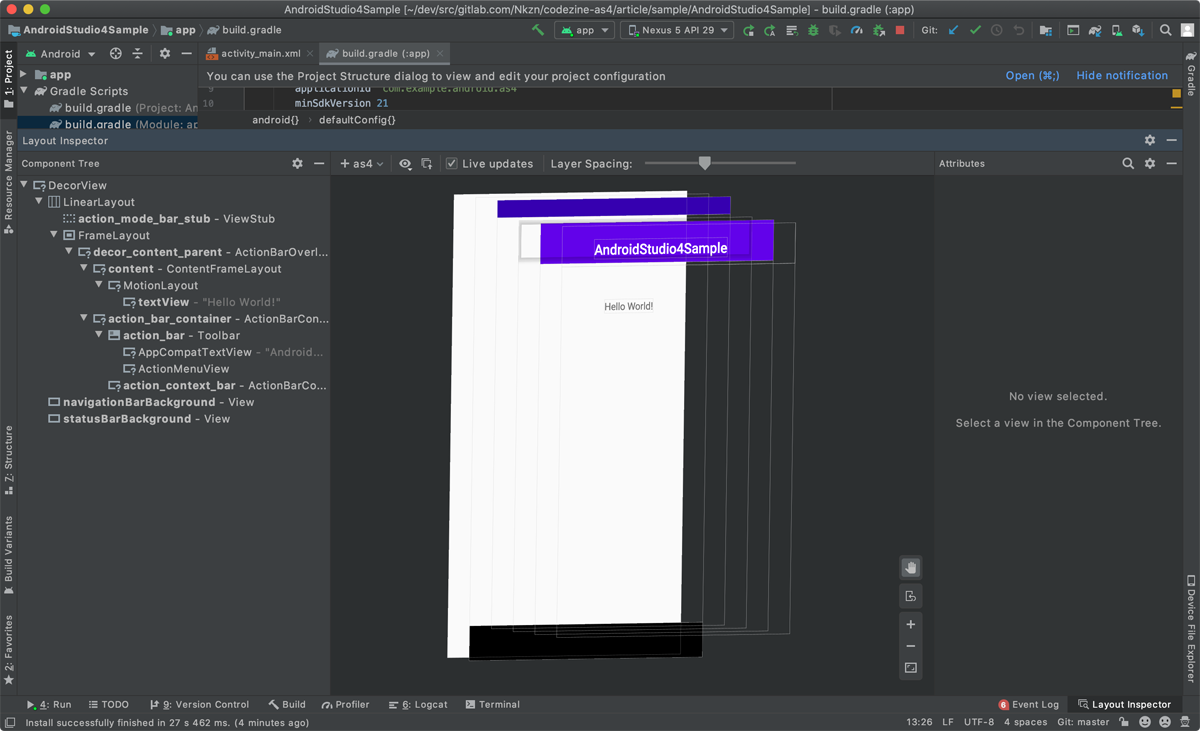Click the Hide notification link
The image size is (1200, 731).
point(1122,76)
